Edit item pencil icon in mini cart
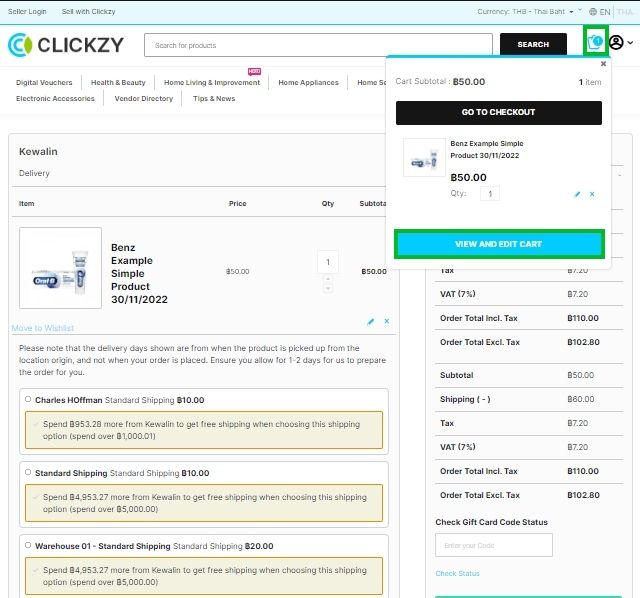The image size is (640, 598). coord(577,194)
